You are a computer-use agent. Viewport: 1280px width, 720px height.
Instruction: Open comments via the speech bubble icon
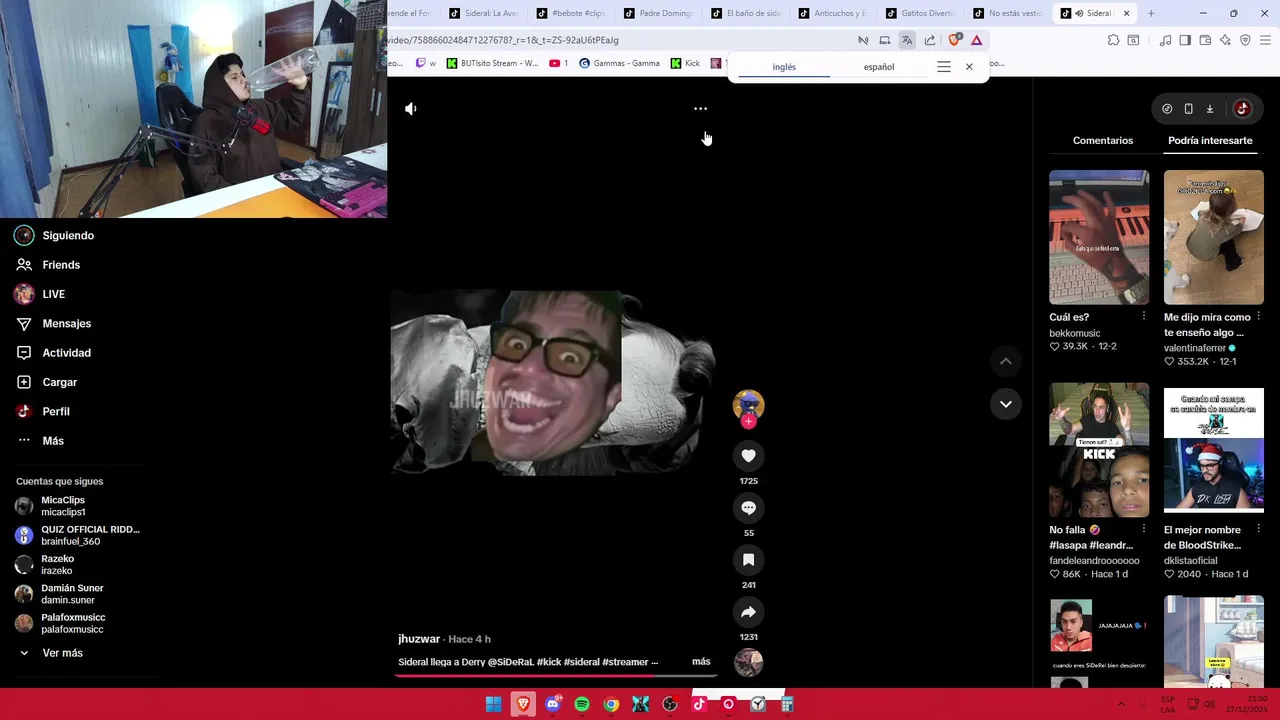point(748,508)
